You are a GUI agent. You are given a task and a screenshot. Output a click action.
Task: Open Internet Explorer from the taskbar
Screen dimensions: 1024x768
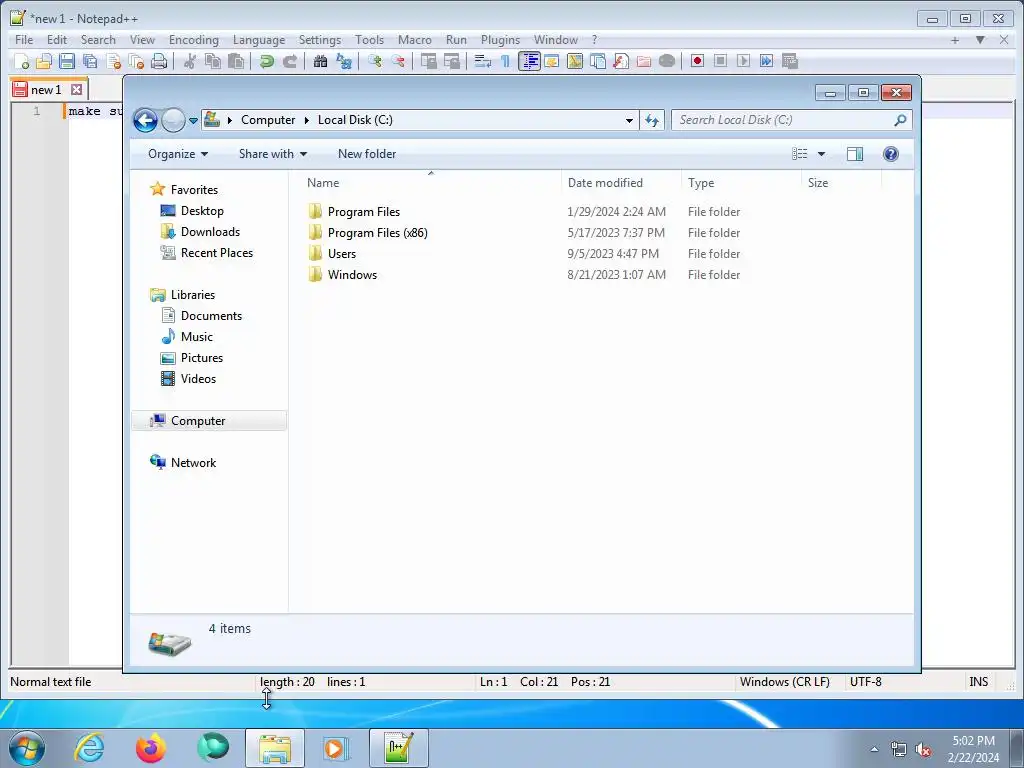point(89,748)
